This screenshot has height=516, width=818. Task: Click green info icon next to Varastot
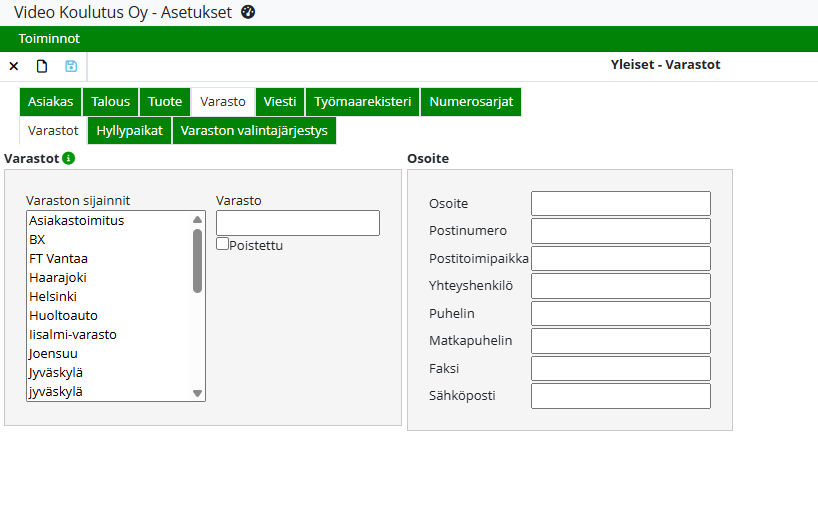click(69, 158)
